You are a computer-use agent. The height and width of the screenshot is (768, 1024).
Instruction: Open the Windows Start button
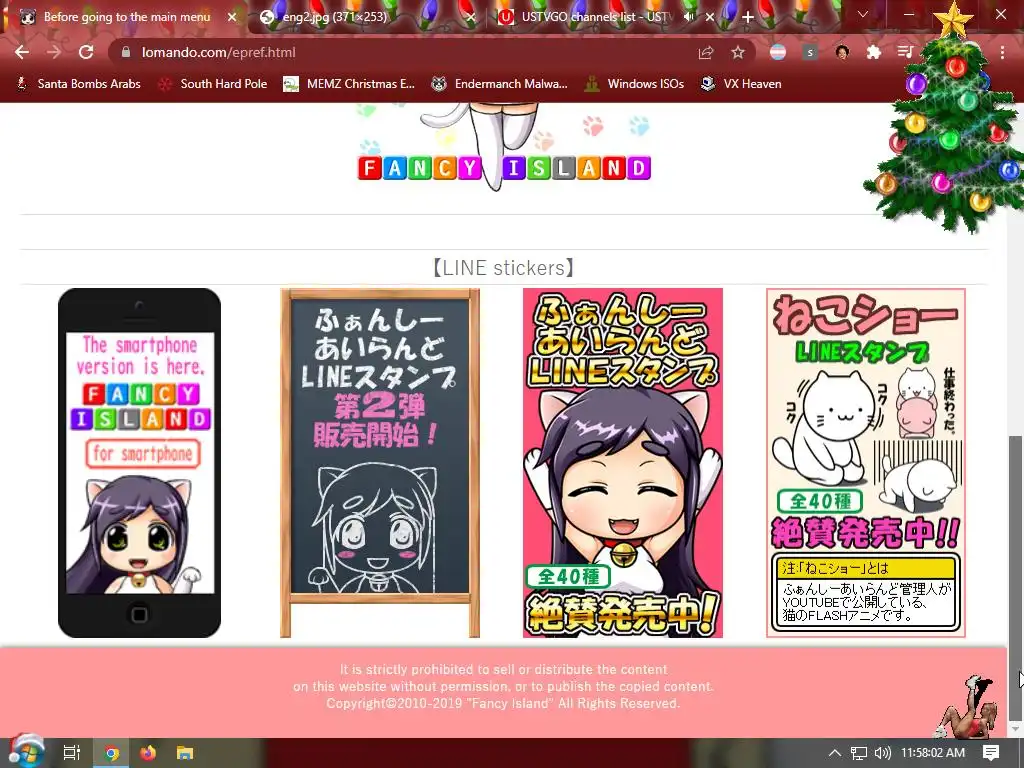26,752
